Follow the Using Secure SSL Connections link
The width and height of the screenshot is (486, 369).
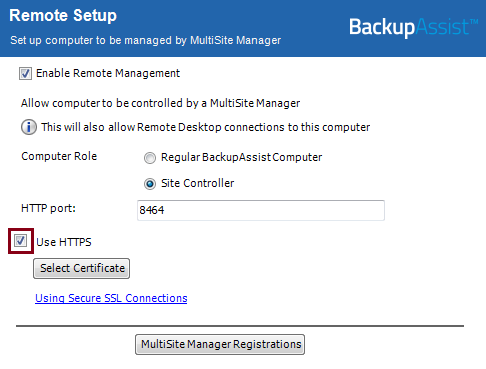[x=111, y=298]
